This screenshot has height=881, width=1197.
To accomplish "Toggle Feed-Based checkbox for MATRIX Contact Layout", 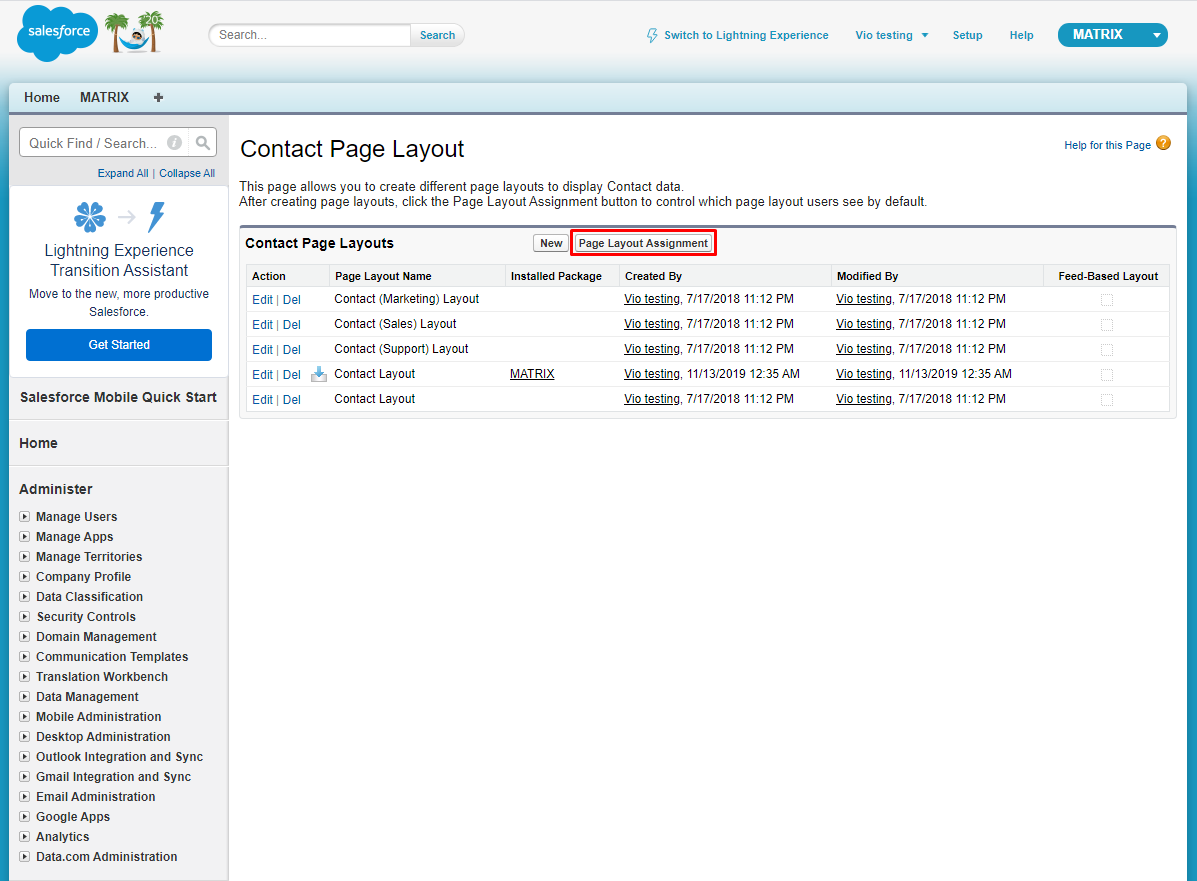I will click(1107, 375).
